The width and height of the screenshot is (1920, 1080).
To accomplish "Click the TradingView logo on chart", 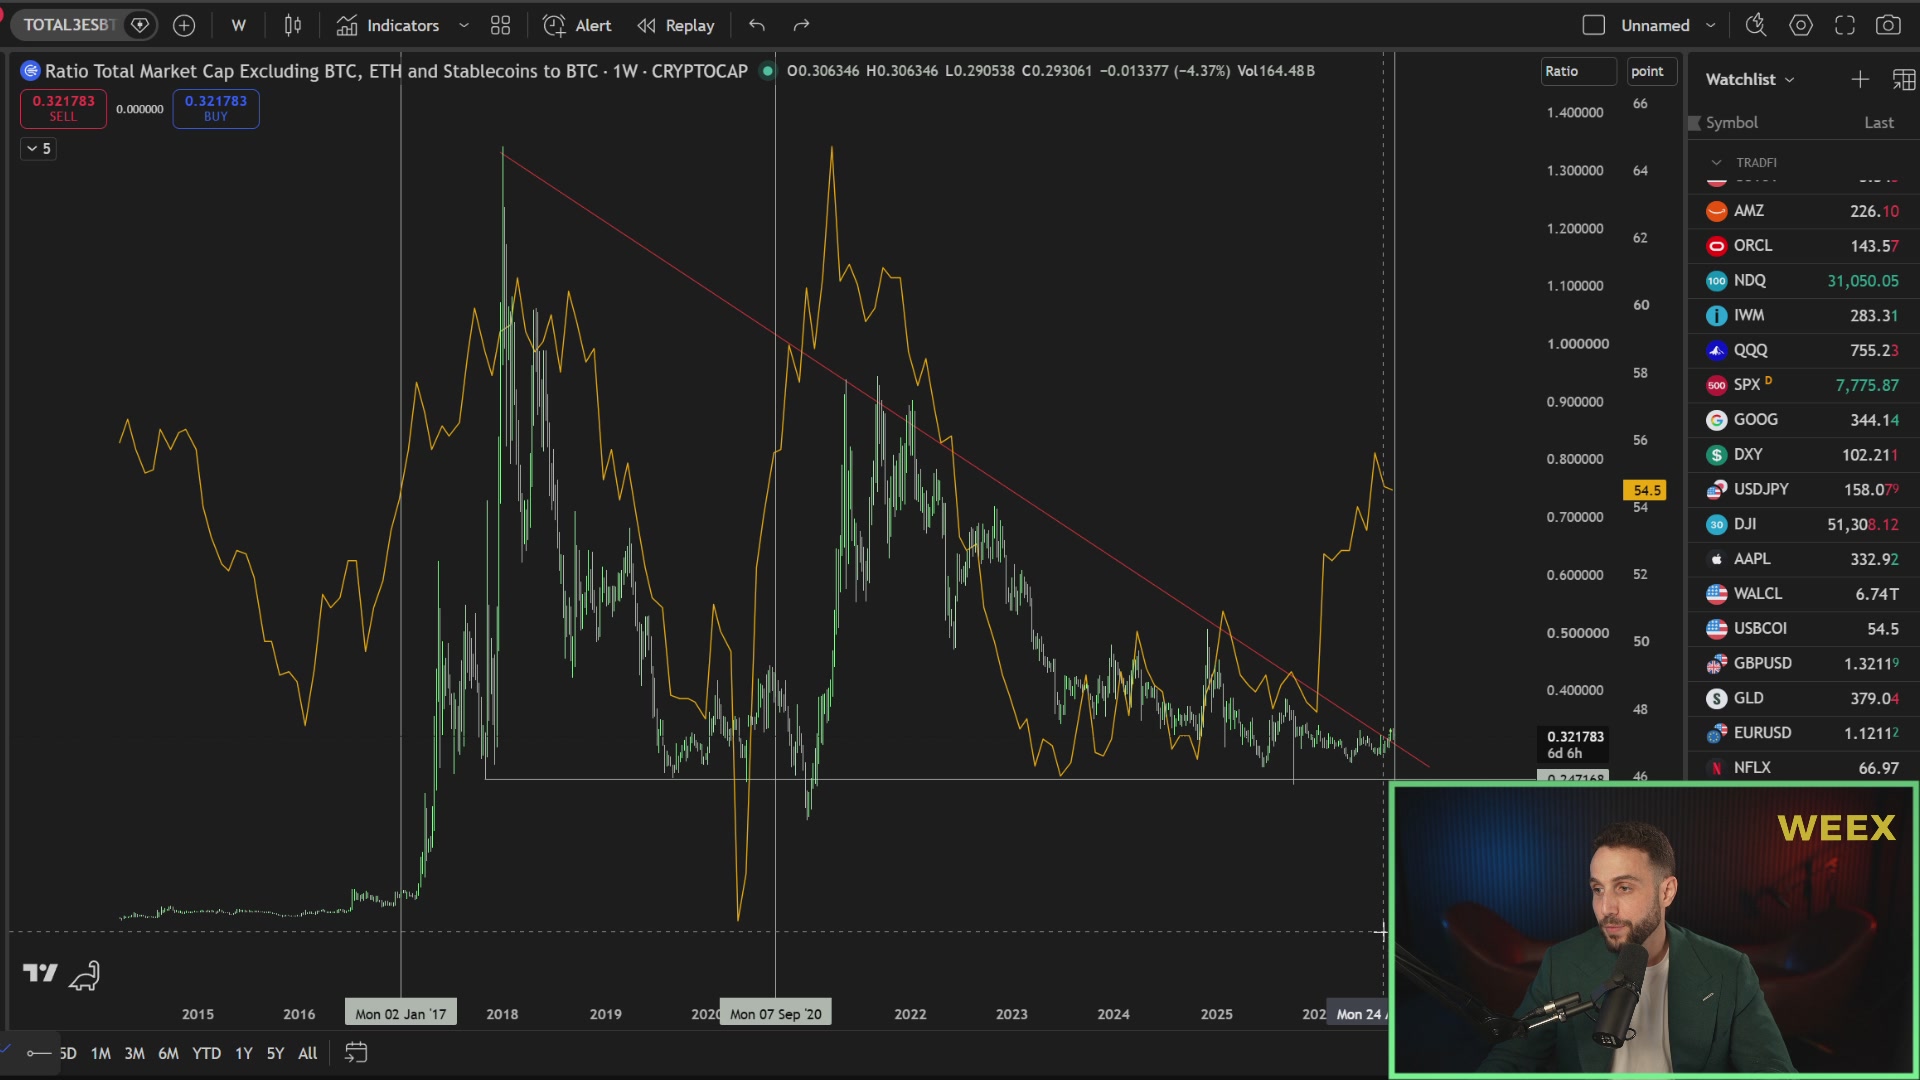I will click(x=40, y=973).
